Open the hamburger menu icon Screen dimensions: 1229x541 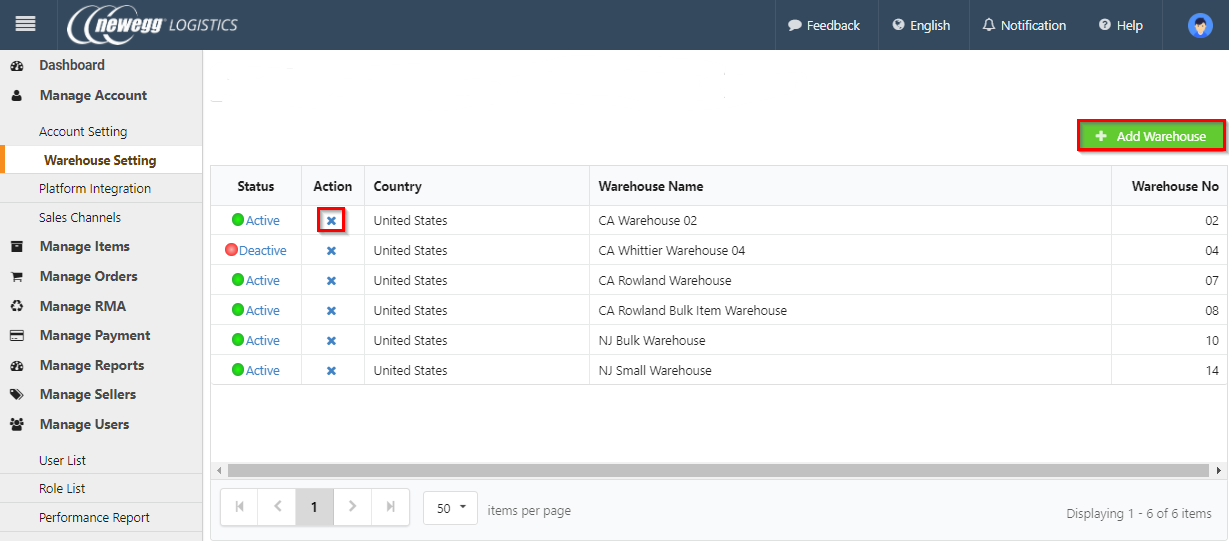[x=25, y=24]
